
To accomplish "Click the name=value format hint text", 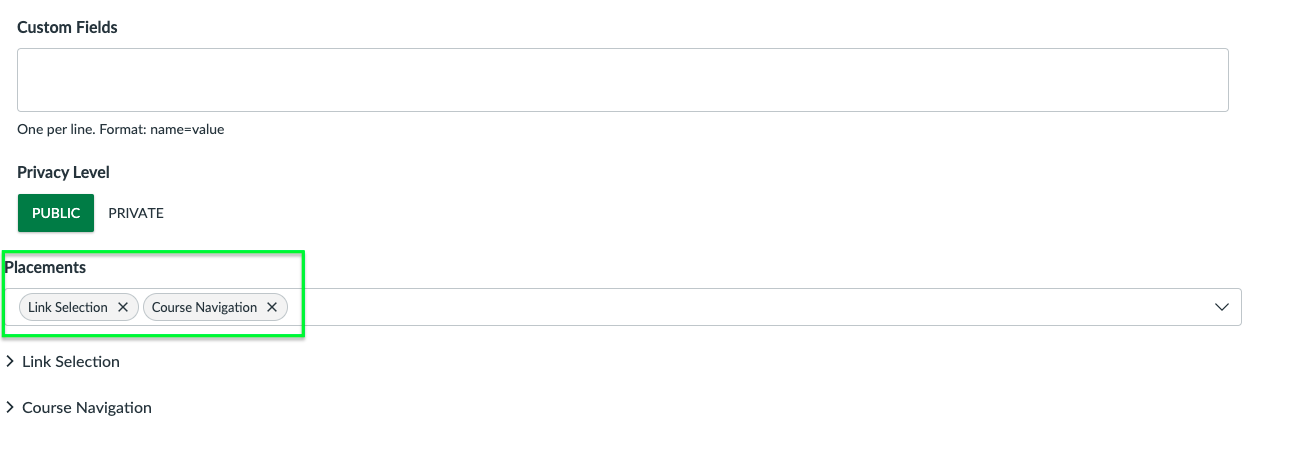I will 187,130.
